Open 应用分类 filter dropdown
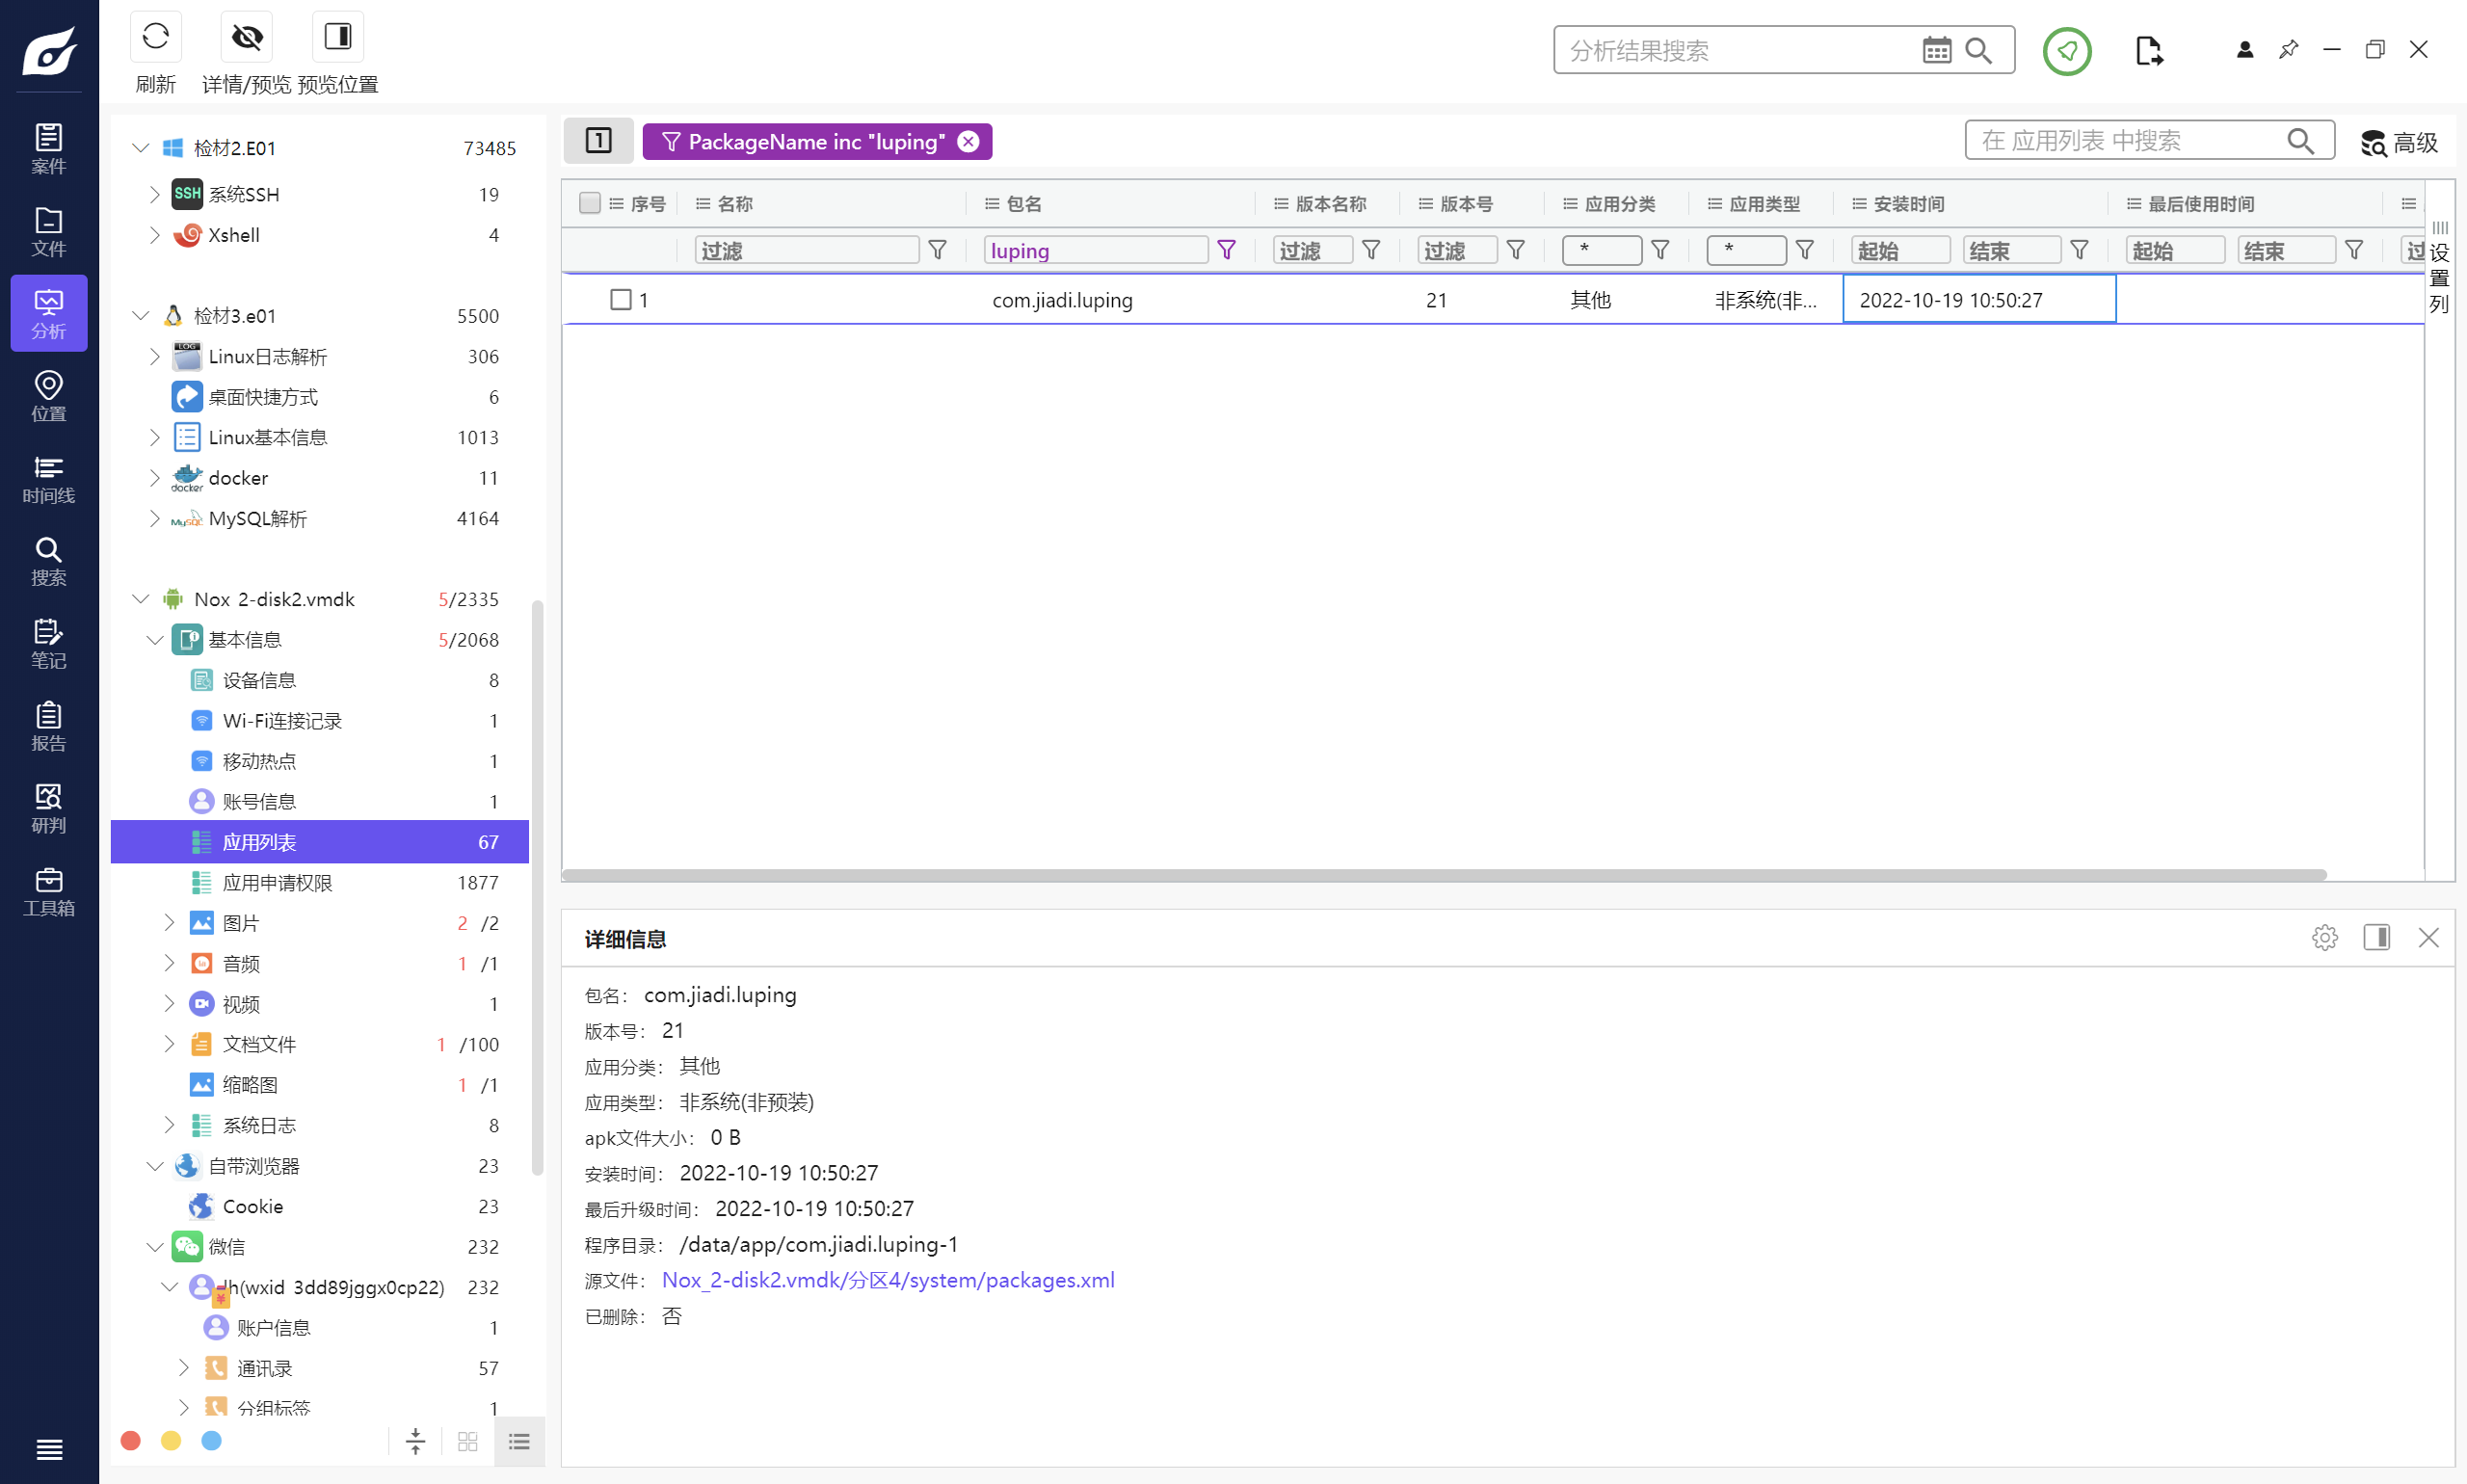 pyautogui.click(x=1601, y=250)
